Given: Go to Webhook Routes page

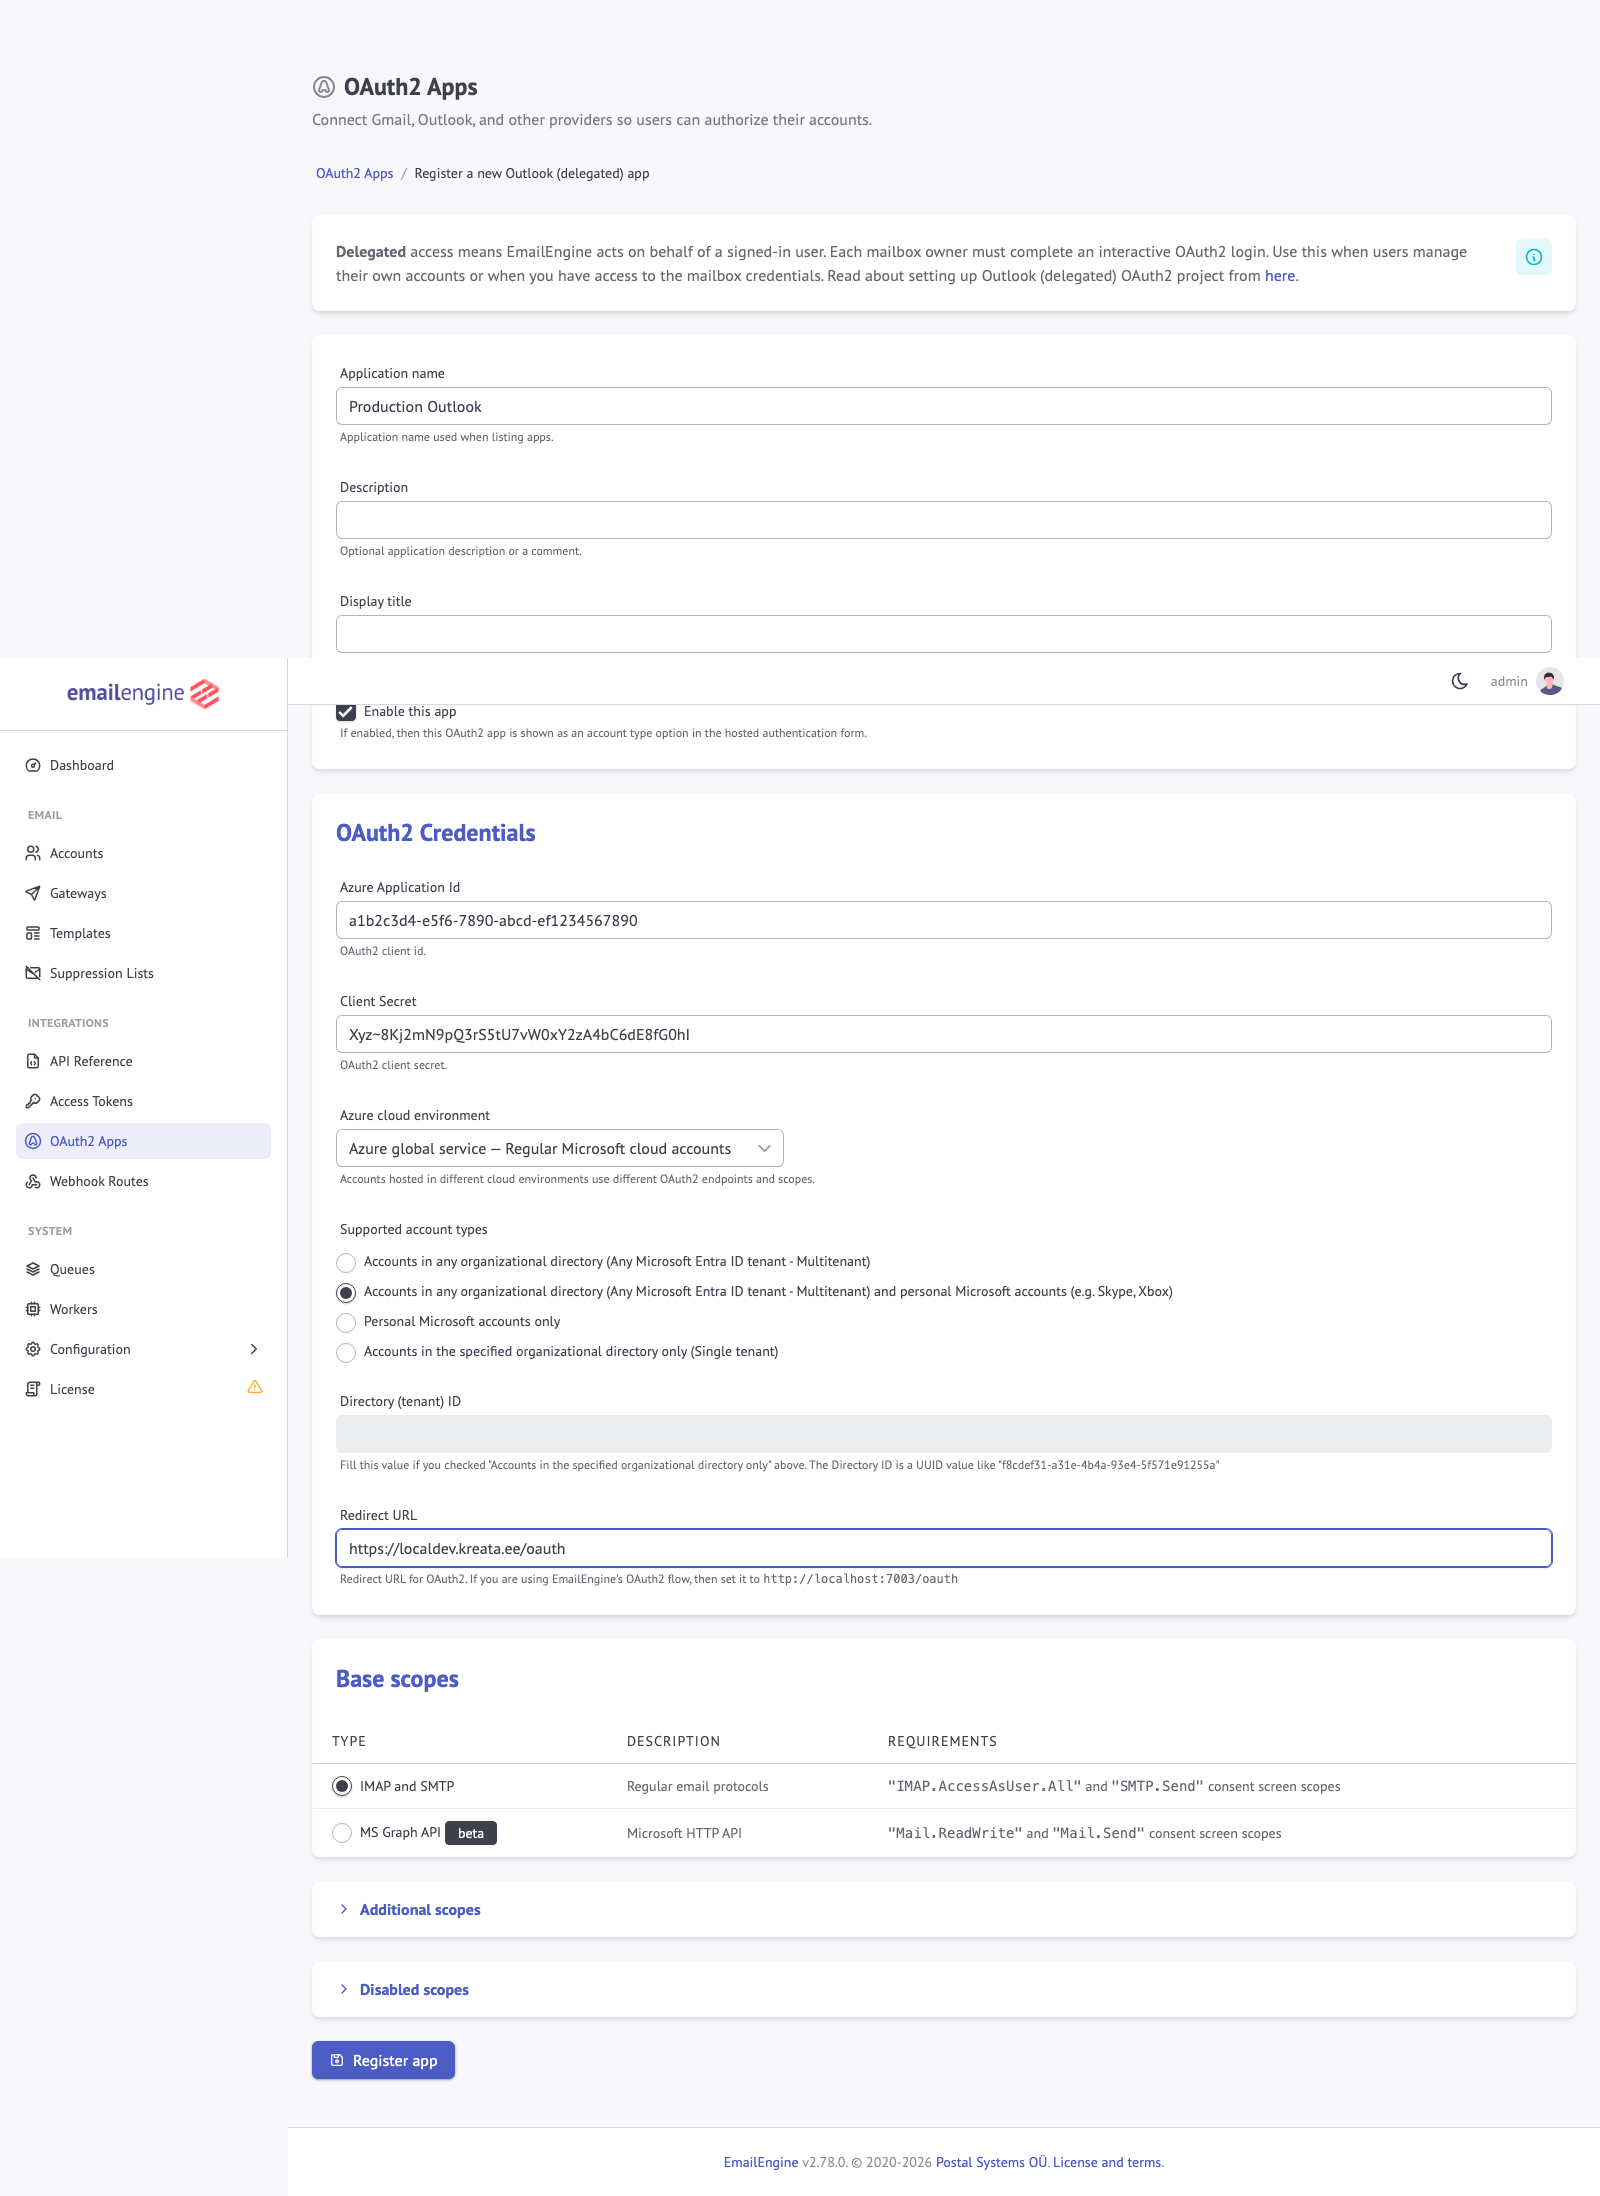Looking at the screenshot, I should coord(143,1181).
